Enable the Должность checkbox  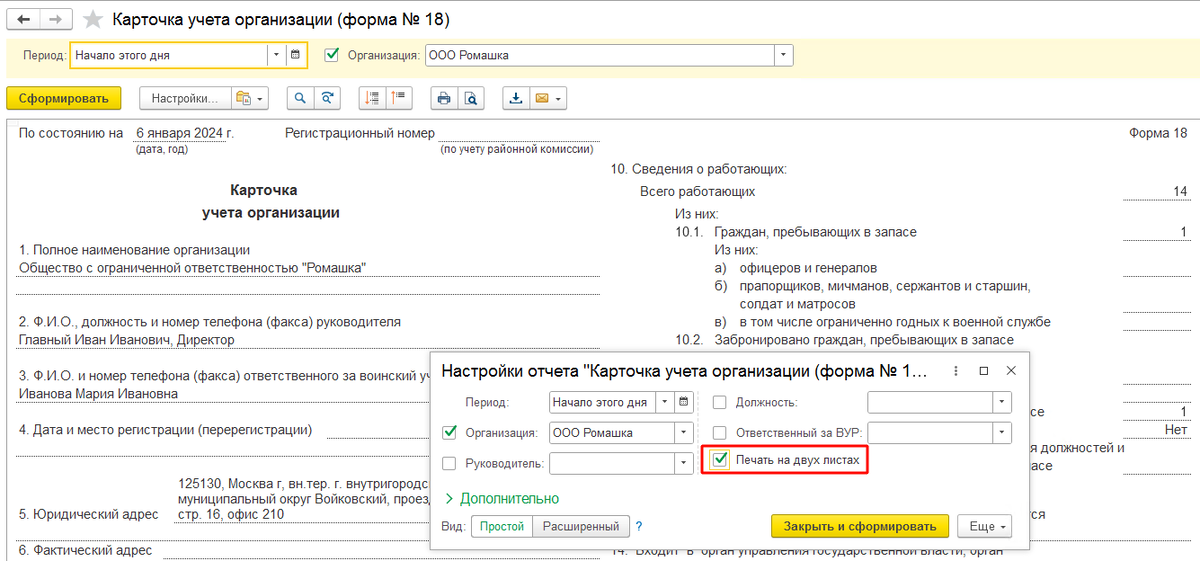pos(719,402)
